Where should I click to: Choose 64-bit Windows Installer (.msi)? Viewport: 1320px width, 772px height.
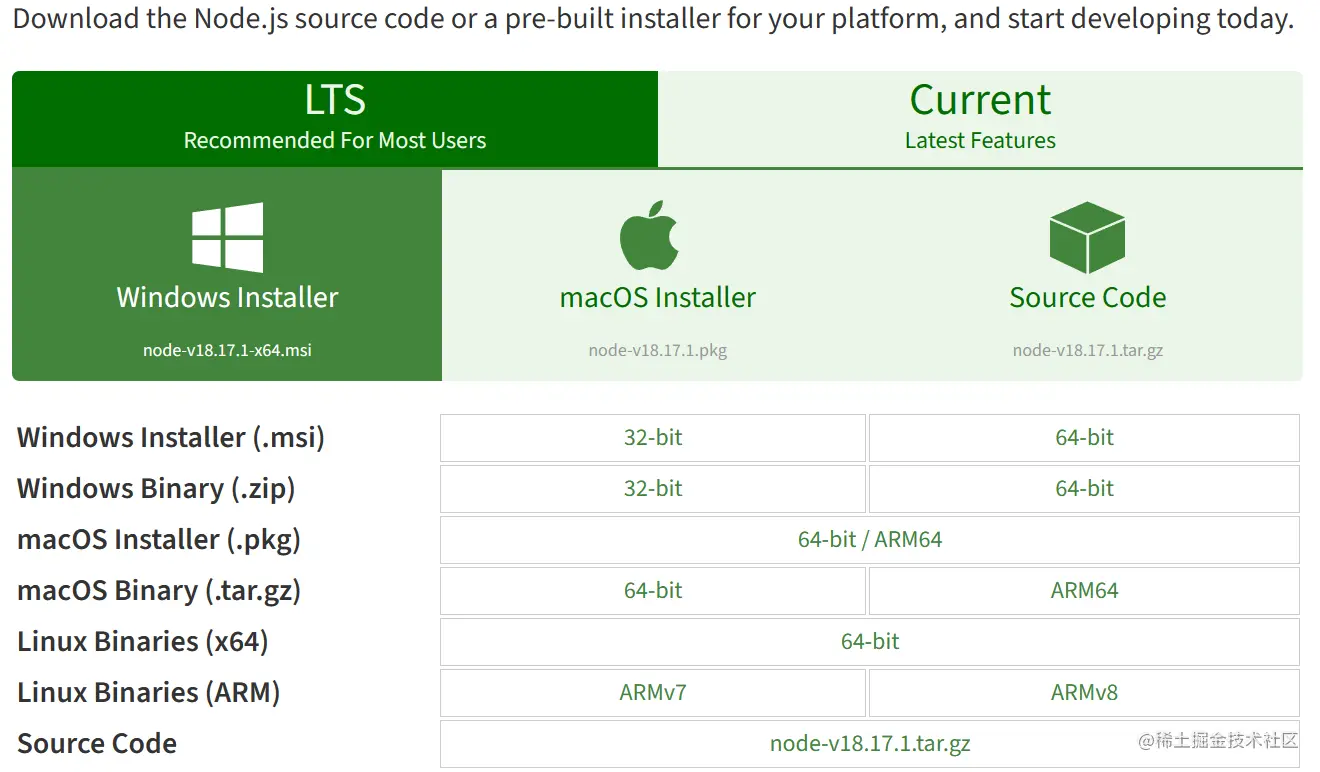(1084, 438)
